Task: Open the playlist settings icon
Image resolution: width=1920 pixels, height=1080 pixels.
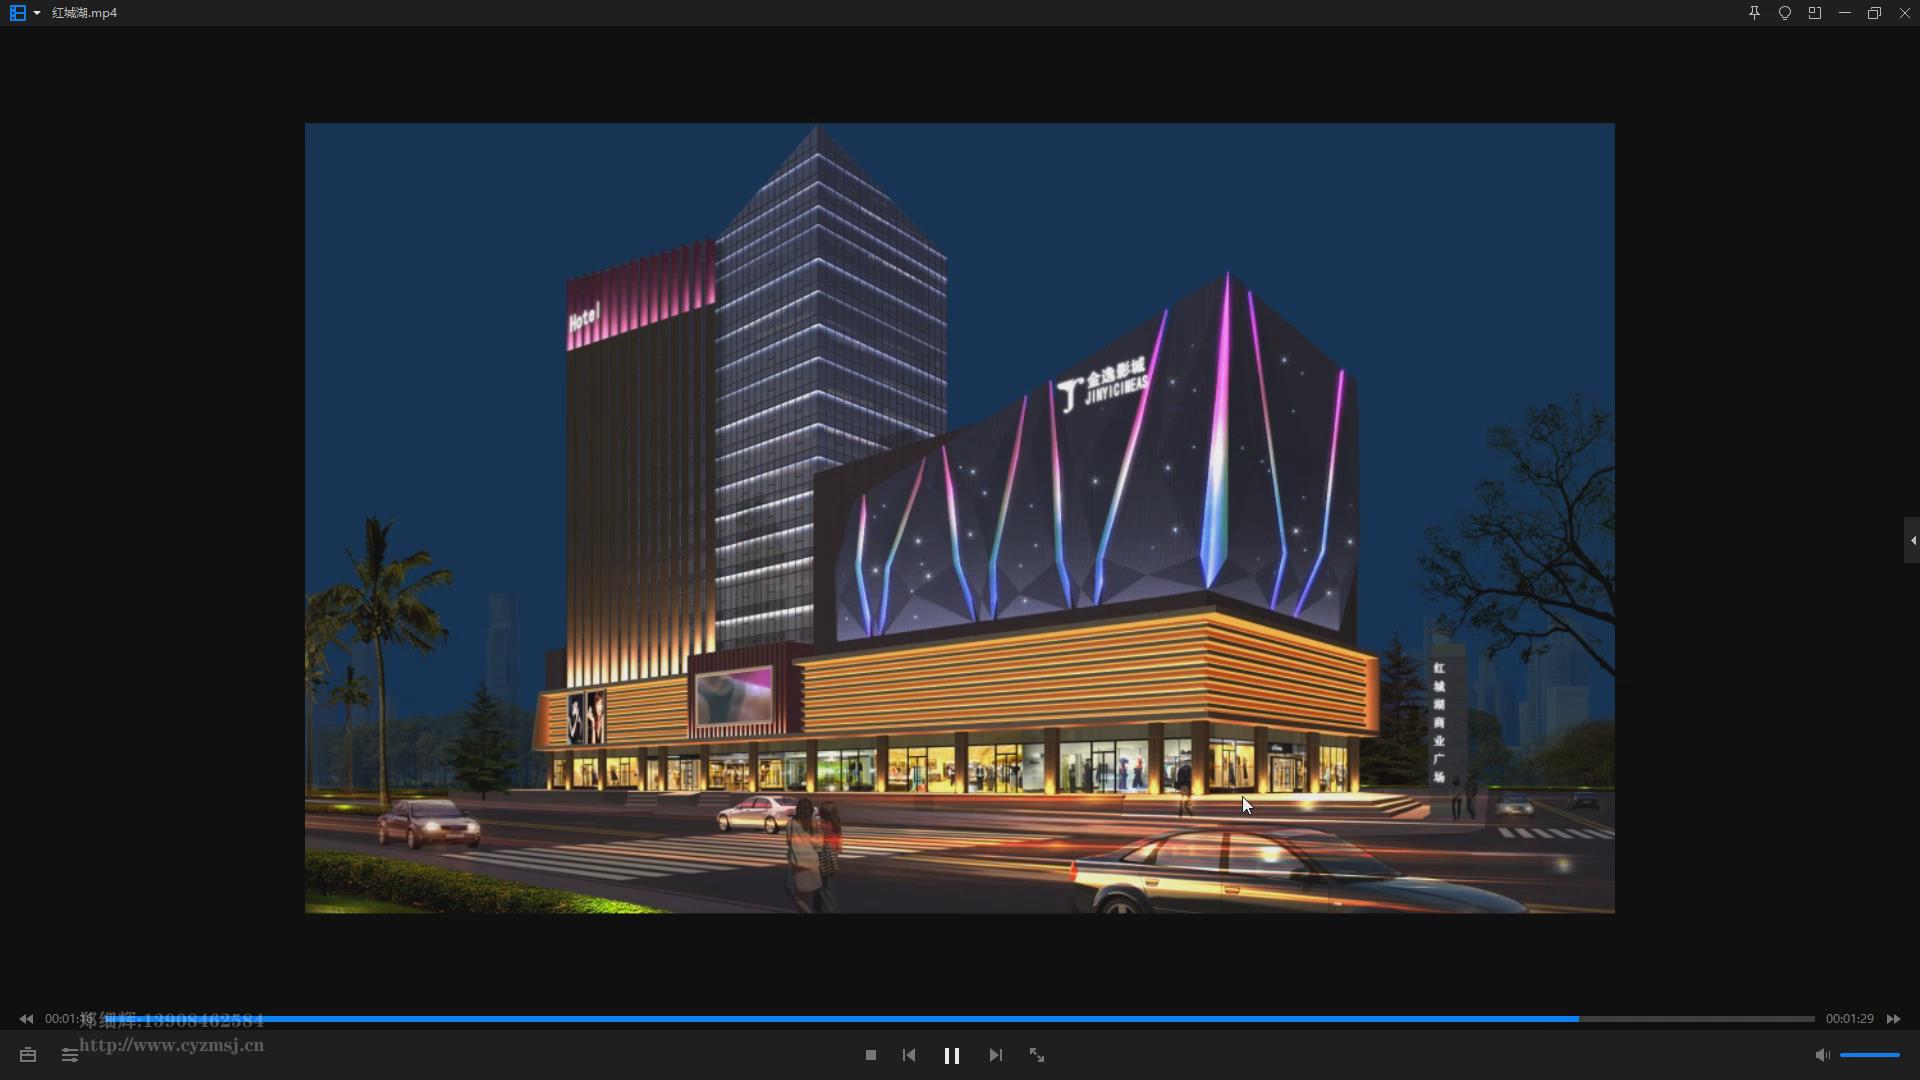Action: pyautogui.click(x=70, y=1055)
